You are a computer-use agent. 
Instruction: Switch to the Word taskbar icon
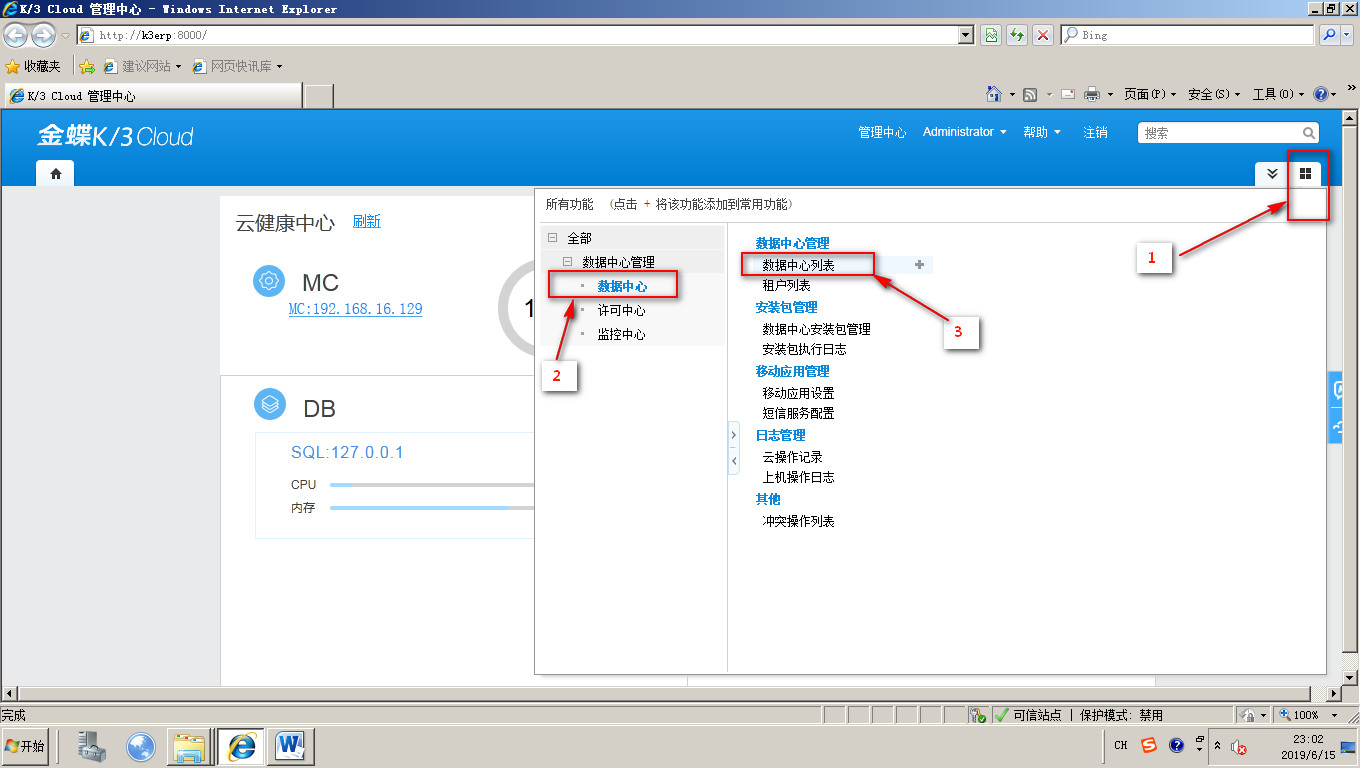pyautogui.click(x=291, y=746)
